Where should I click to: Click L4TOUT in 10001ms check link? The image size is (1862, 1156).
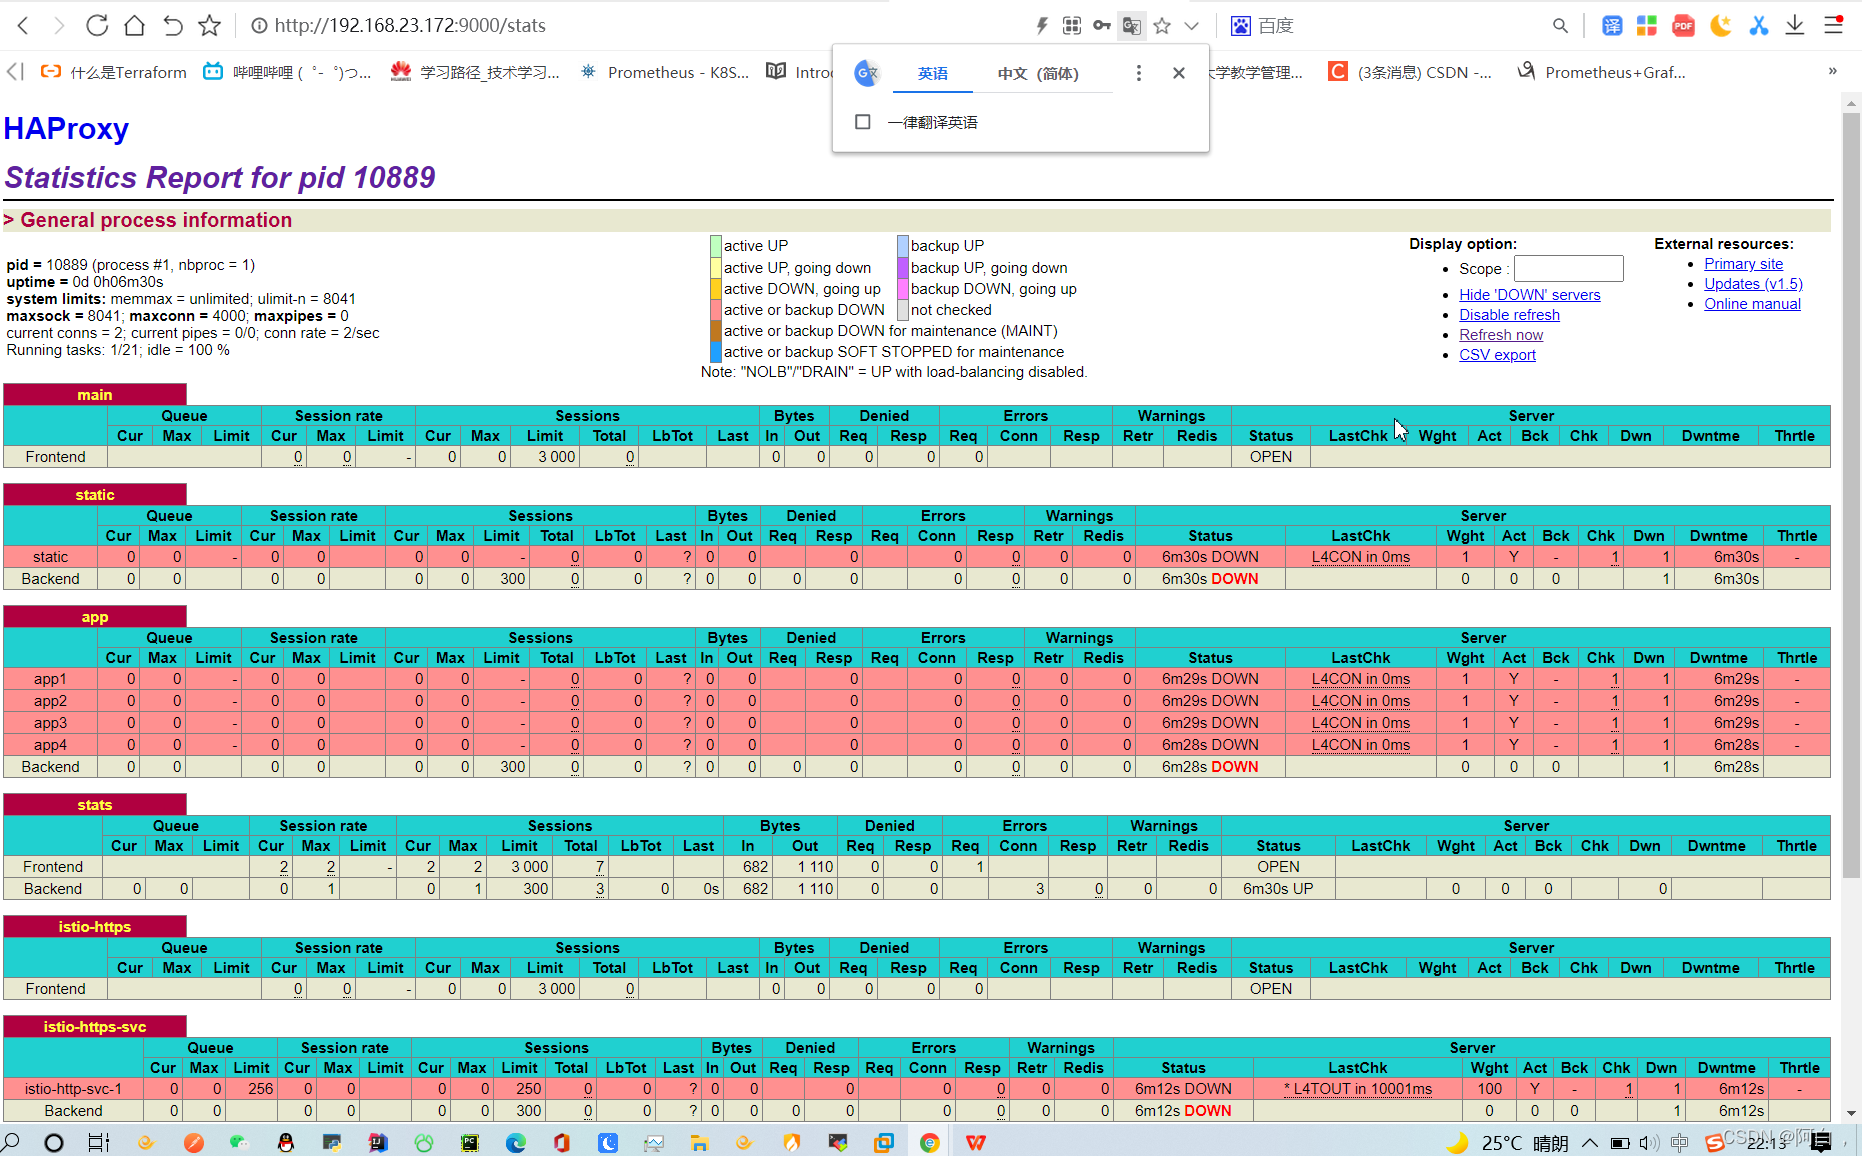(1358, 1088)
